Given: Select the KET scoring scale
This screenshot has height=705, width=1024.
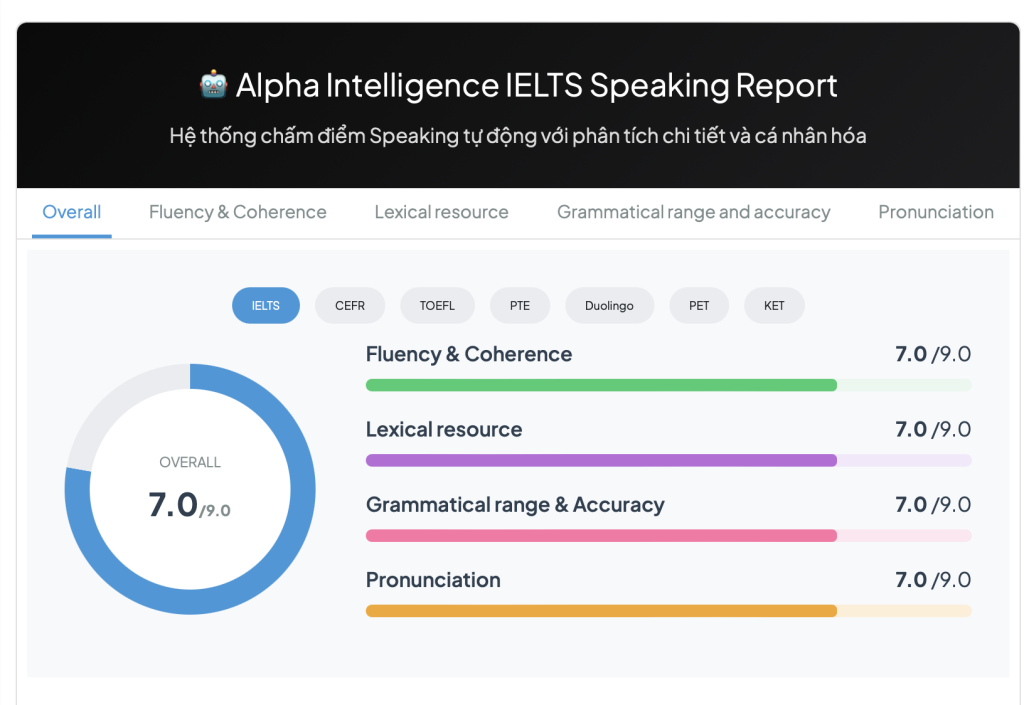Looking at the screenshot, I should [774, 305].
